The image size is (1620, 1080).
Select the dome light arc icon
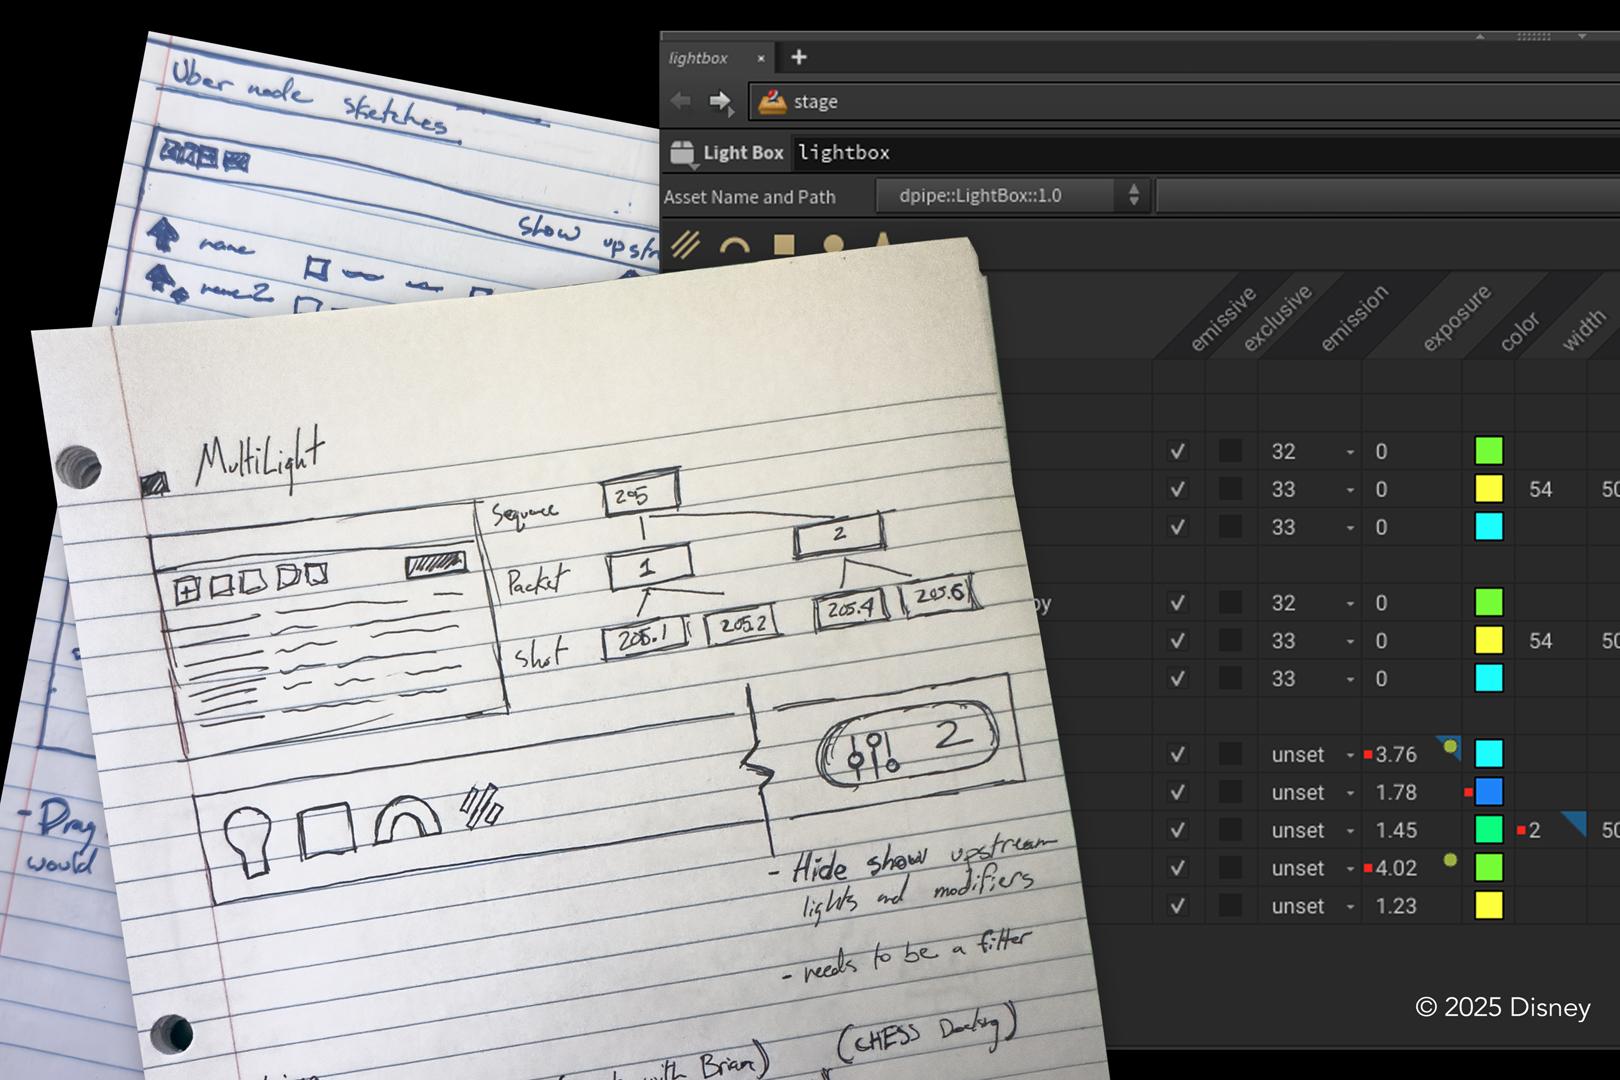pos(735,246)
